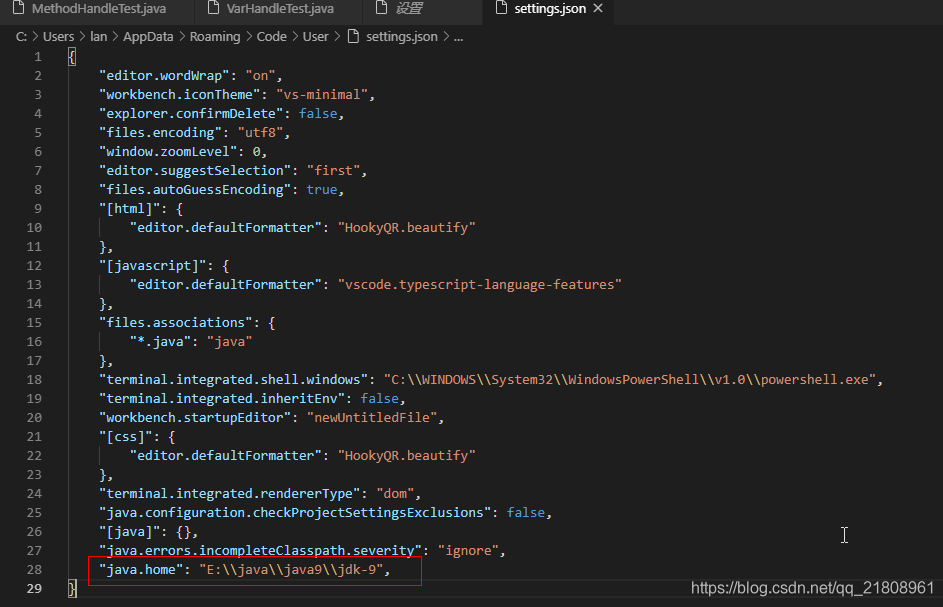
Task: Click line number 1 in the gutter
Action: coord(38,57)
